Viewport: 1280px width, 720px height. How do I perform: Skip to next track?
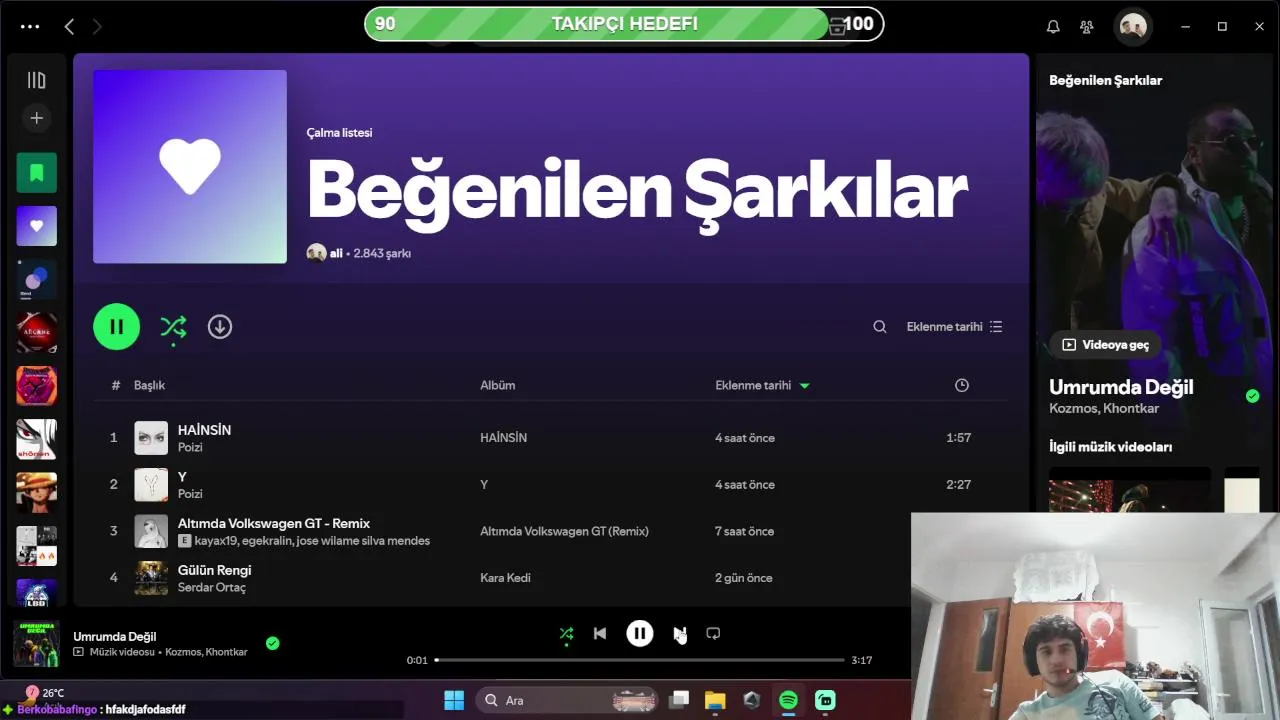680,633
